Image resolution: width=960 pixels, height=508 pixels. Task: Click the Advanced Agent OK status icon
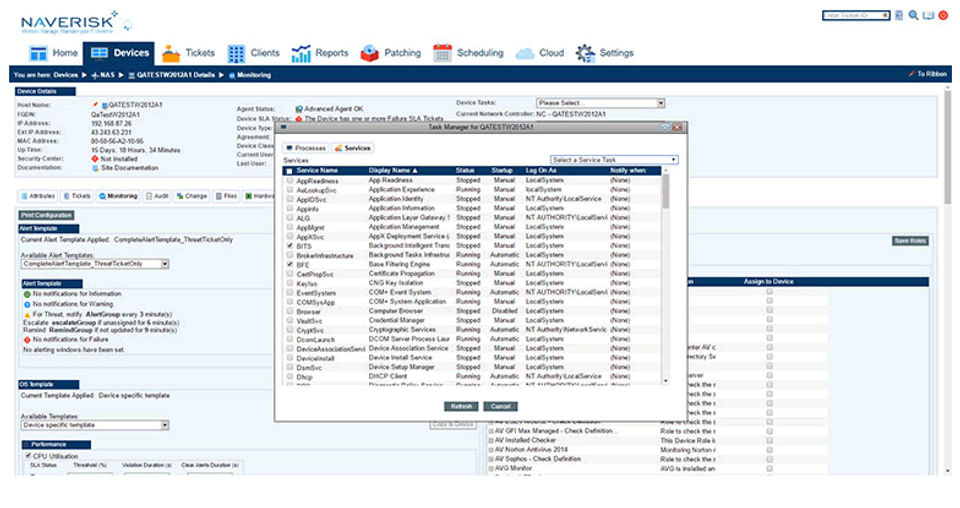tap(299, 109)
